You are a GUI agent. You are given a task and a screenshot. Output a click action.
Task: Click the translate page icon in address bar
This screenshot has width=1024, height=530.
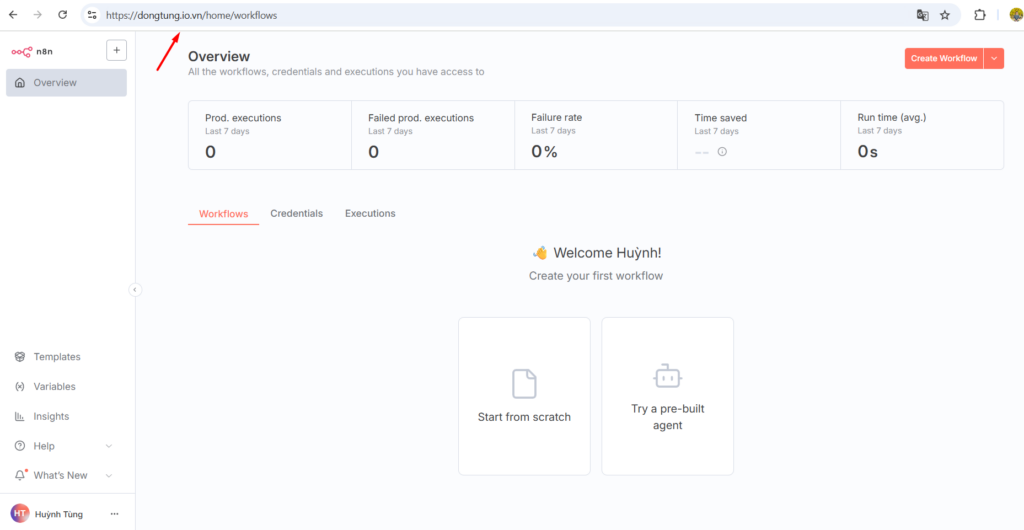pos(922,15)
